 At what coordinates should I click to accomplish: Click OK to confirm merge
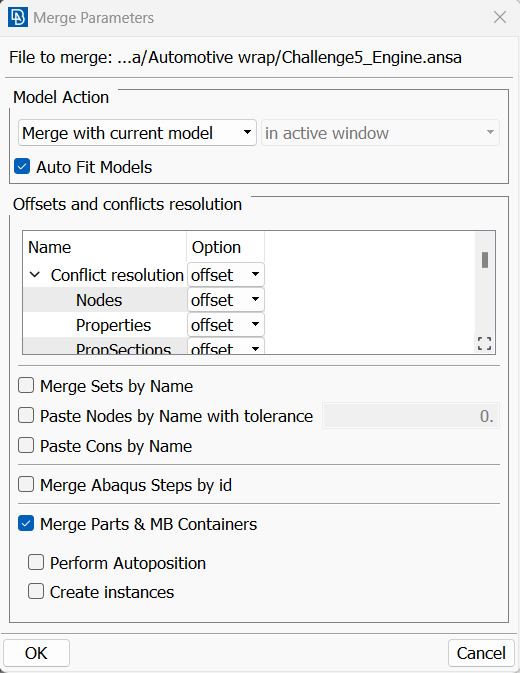pos(36,653)
